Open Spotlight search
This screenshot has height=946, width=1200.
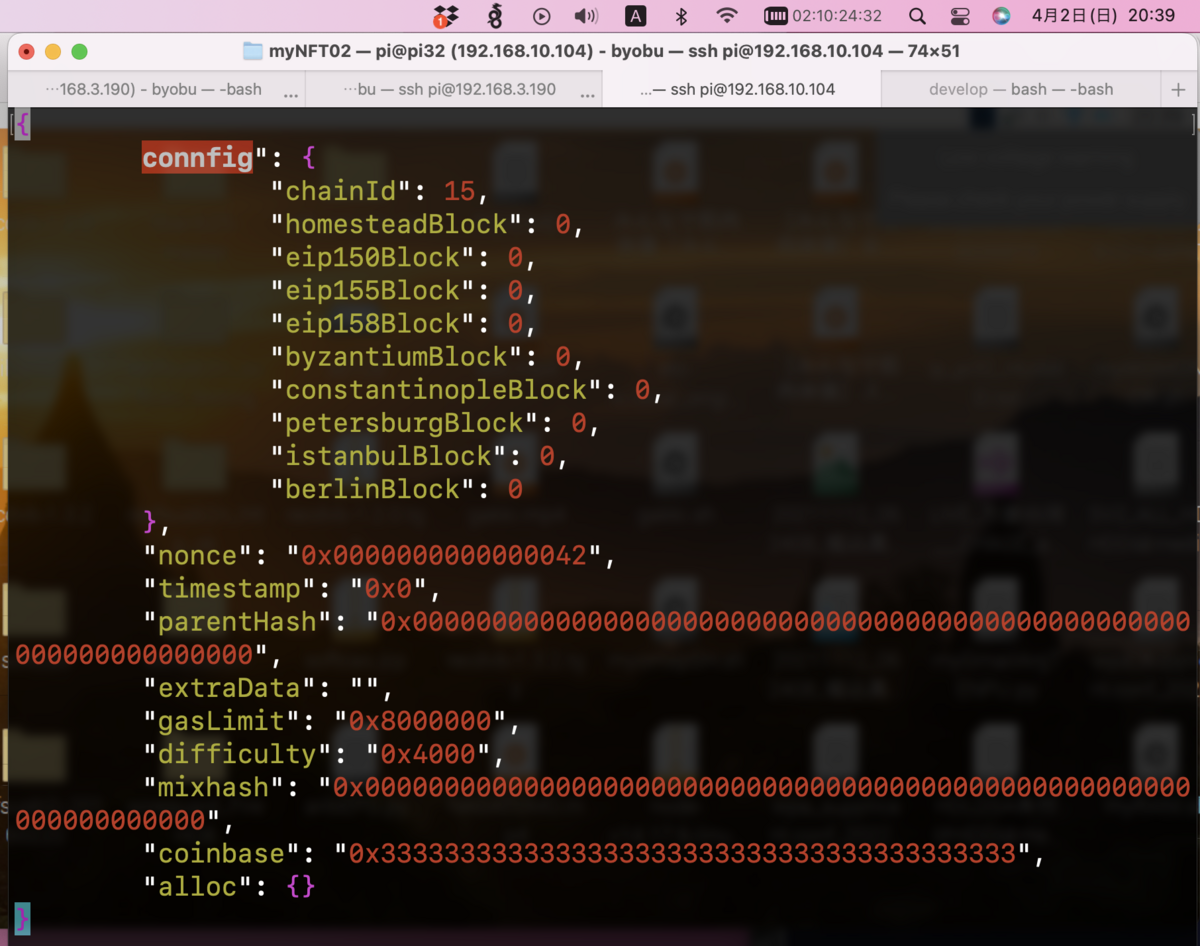pos(916,16)
